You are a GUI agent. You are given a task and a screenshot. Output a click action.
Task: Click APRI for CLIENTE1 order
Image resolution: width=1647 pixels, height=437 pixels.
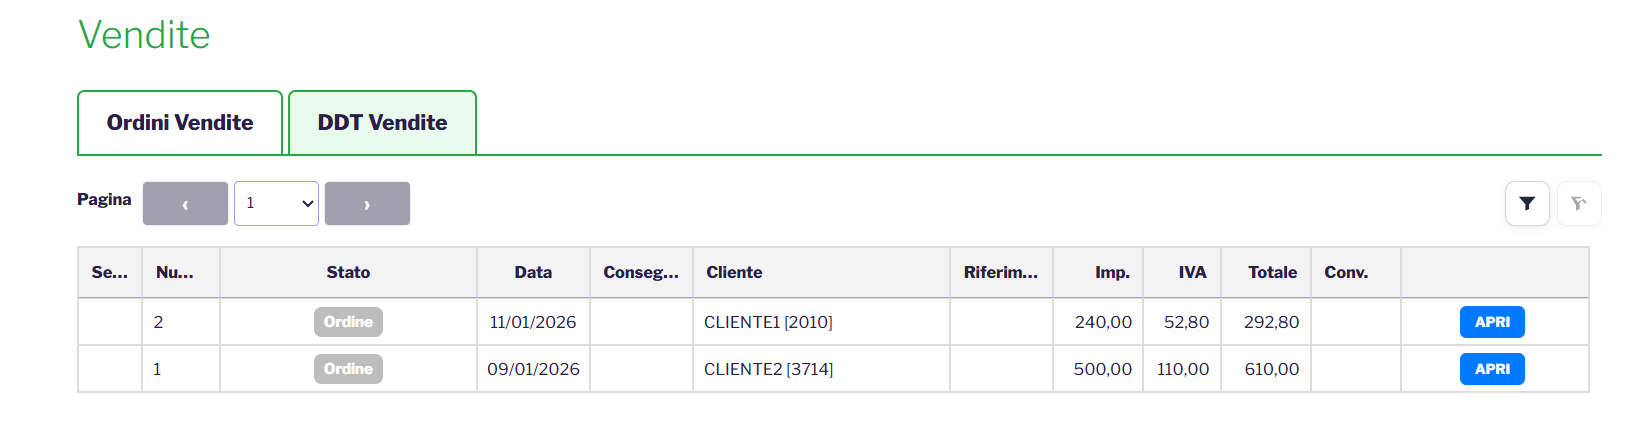click(x=1492, y=322)
